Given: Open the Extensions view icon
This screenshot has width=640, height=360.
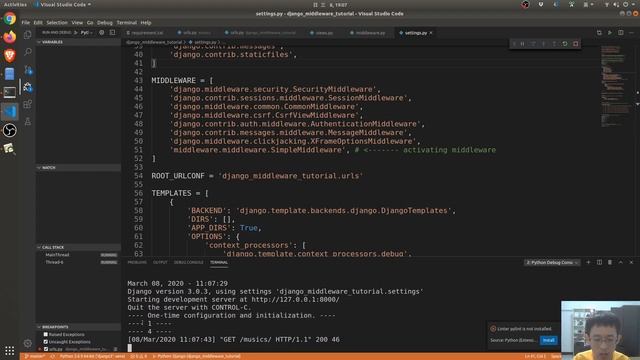Looking at the screenshot, I should pos(28,104).
